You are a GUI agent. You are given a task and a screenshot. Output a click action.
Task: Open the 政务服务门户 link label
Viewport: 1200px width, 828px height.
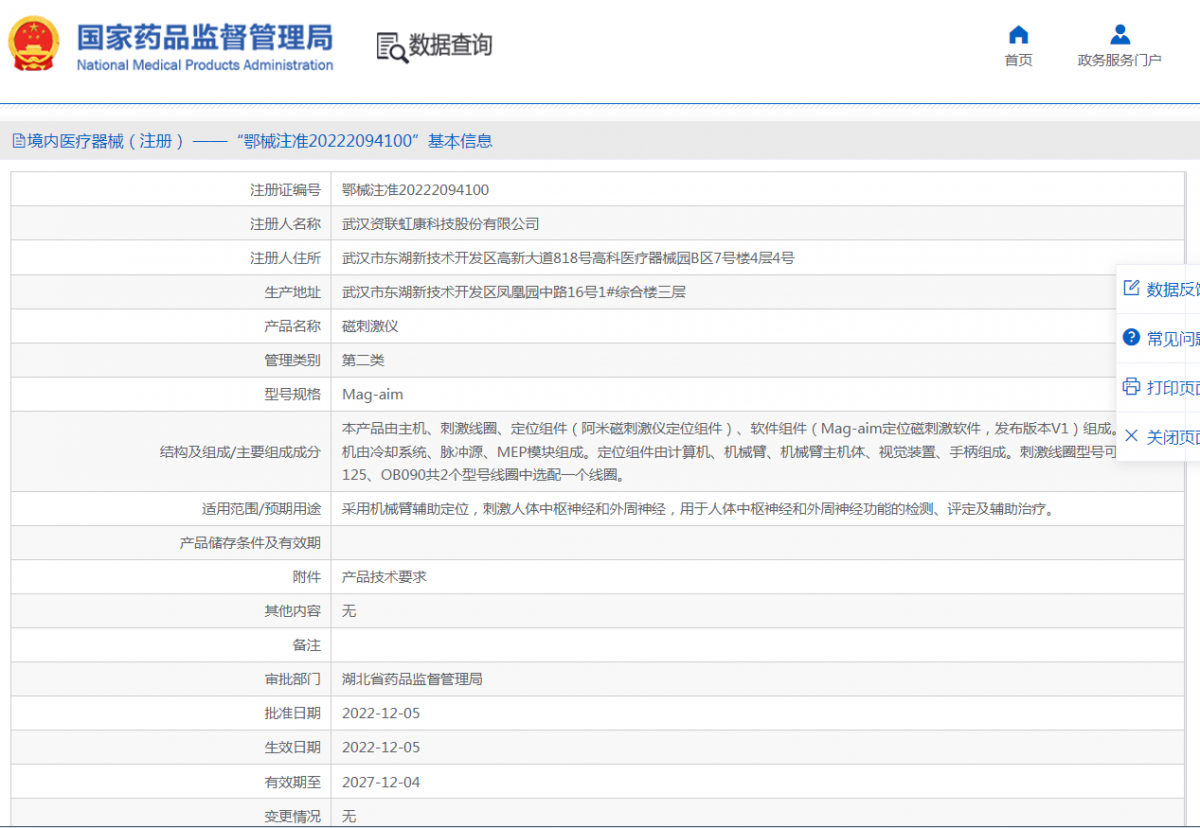[x=1119, y=60]
